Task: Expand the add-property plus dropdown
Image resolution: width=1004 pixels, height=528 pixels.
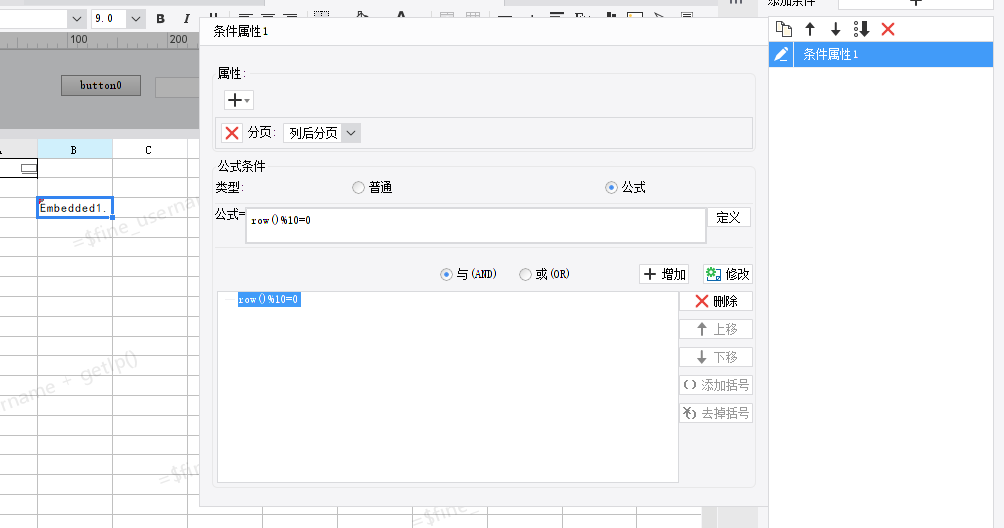Action: 239,100
